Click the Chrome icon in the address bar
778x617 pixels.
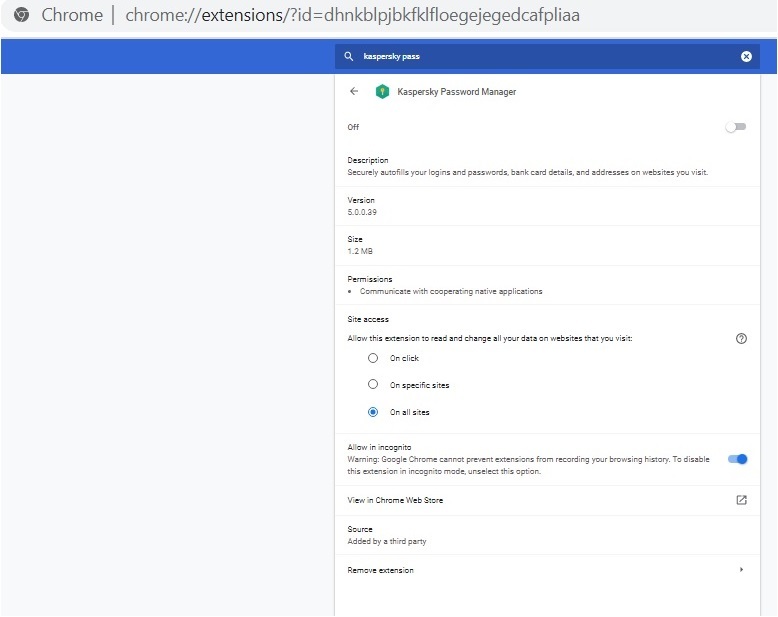tap(21, 15)
